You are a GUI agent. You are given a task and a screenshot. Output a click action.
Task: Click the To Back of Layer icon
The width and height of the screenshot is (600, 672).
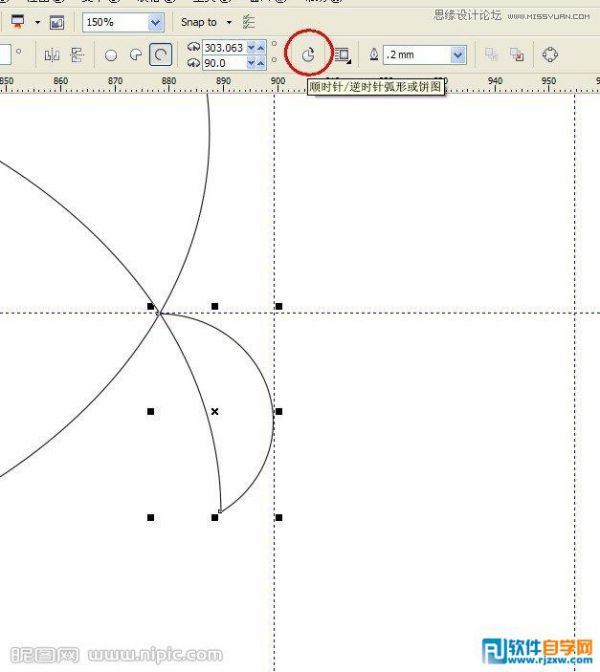click(516, 55)
